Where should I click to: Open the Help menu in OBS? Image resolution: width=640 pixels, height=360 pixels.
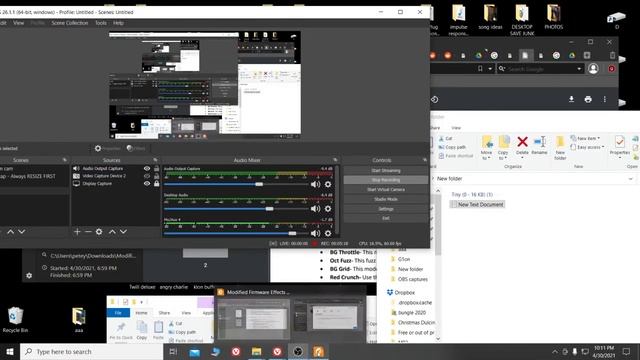pyautogui.click(x=118, y=23)
